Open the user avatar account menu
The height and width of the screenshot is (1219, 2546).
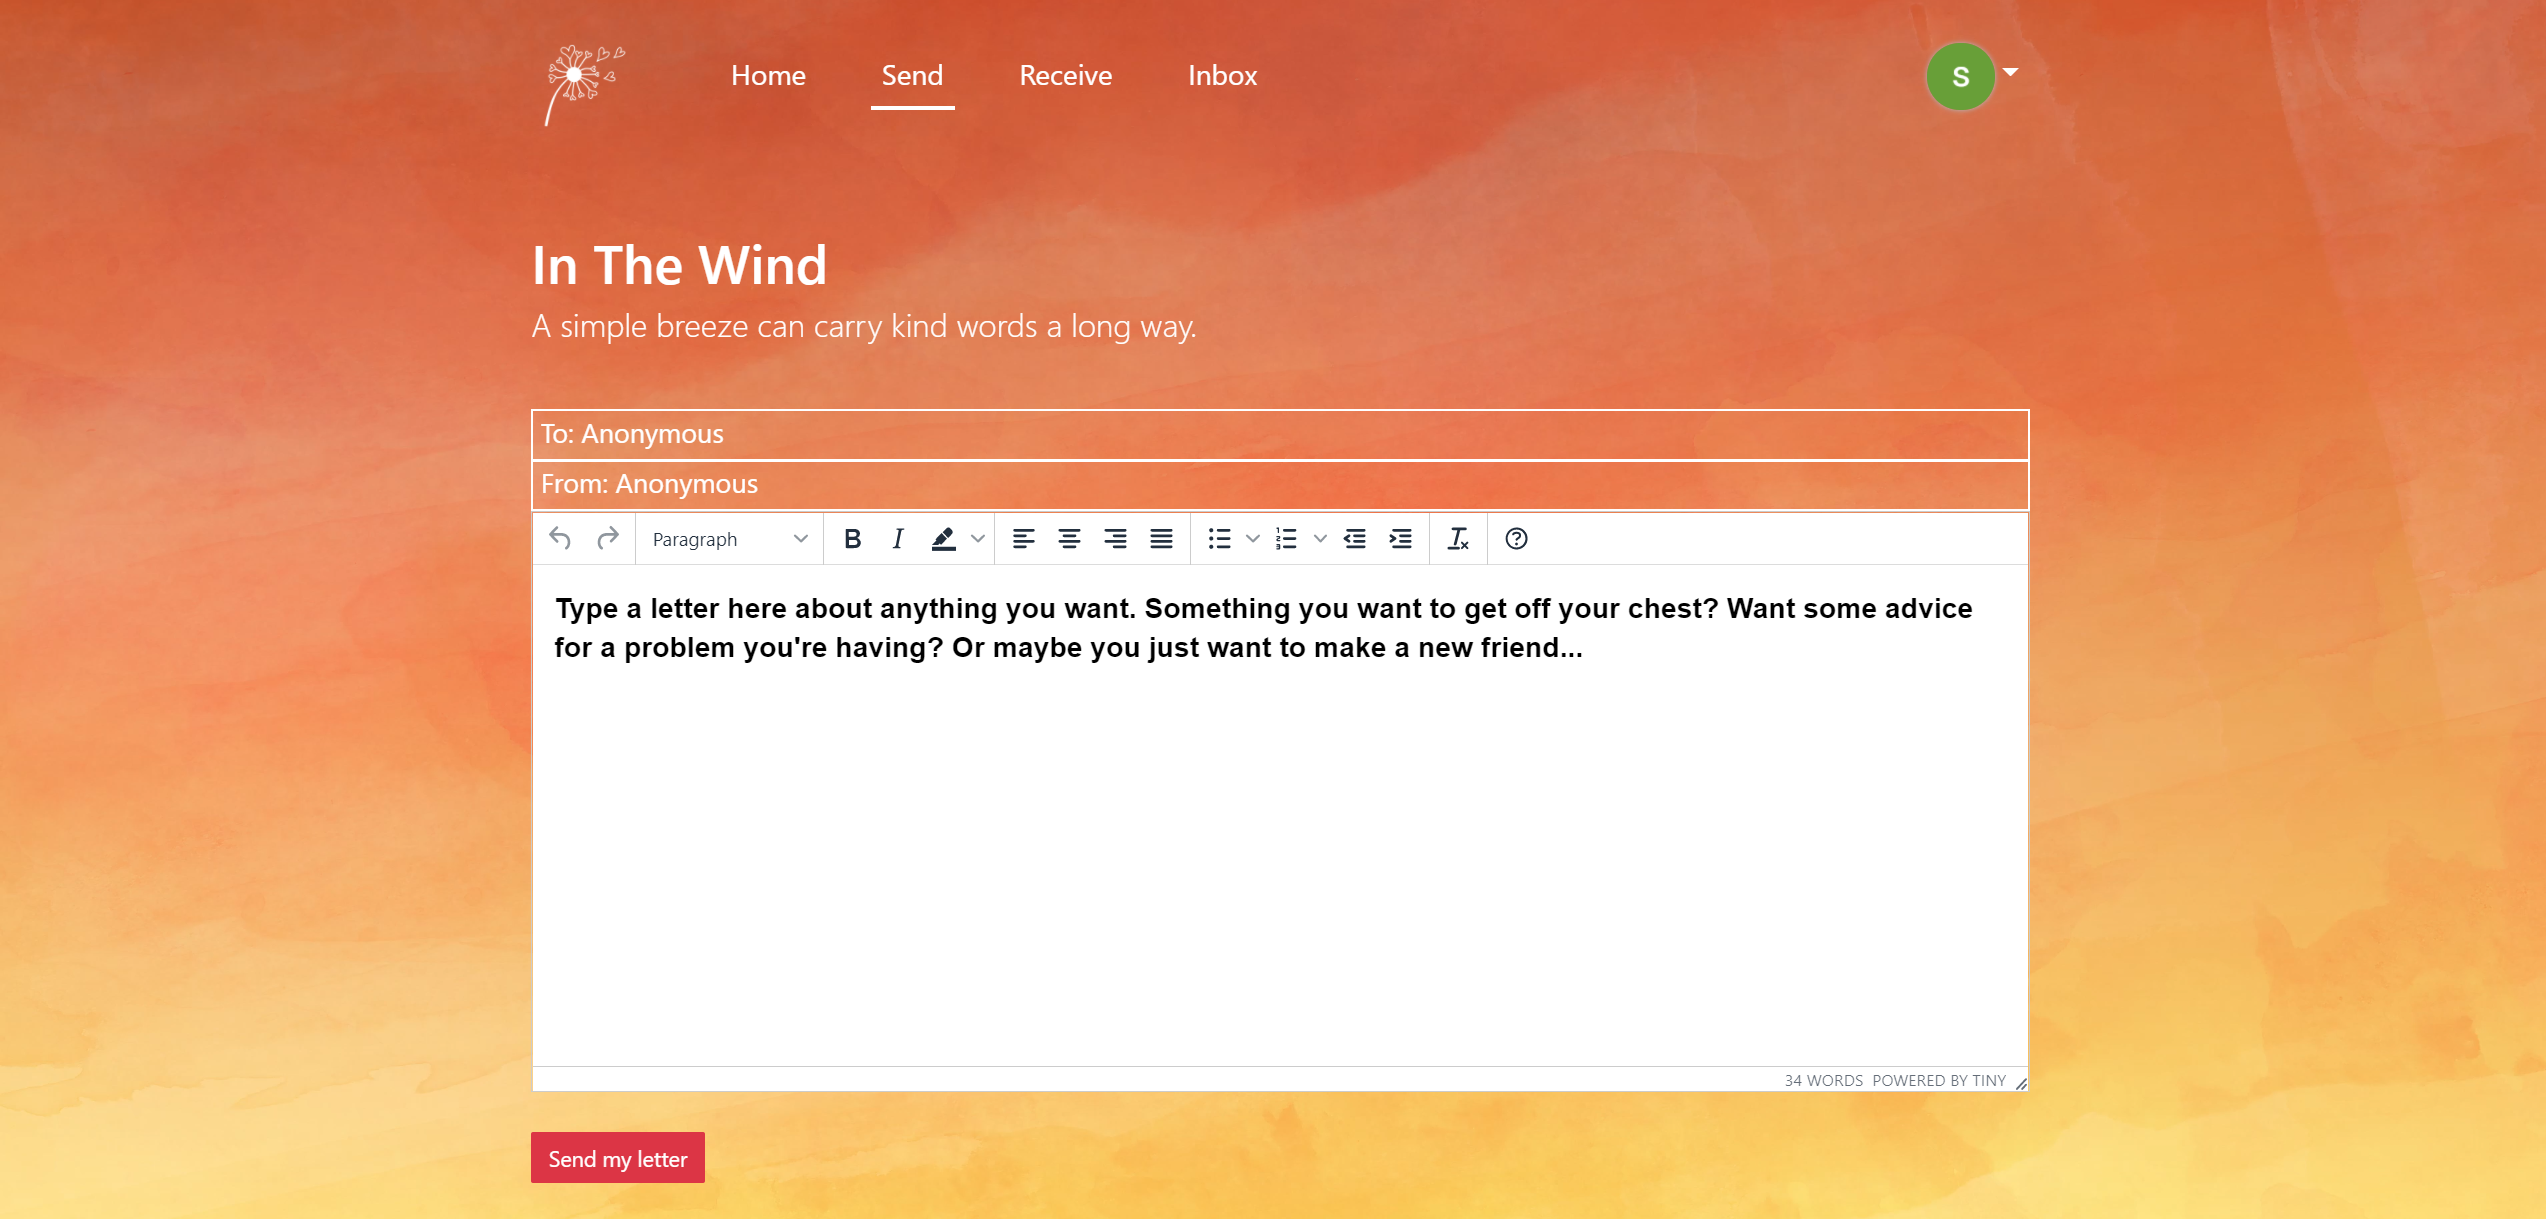(x=1961, y=76)
